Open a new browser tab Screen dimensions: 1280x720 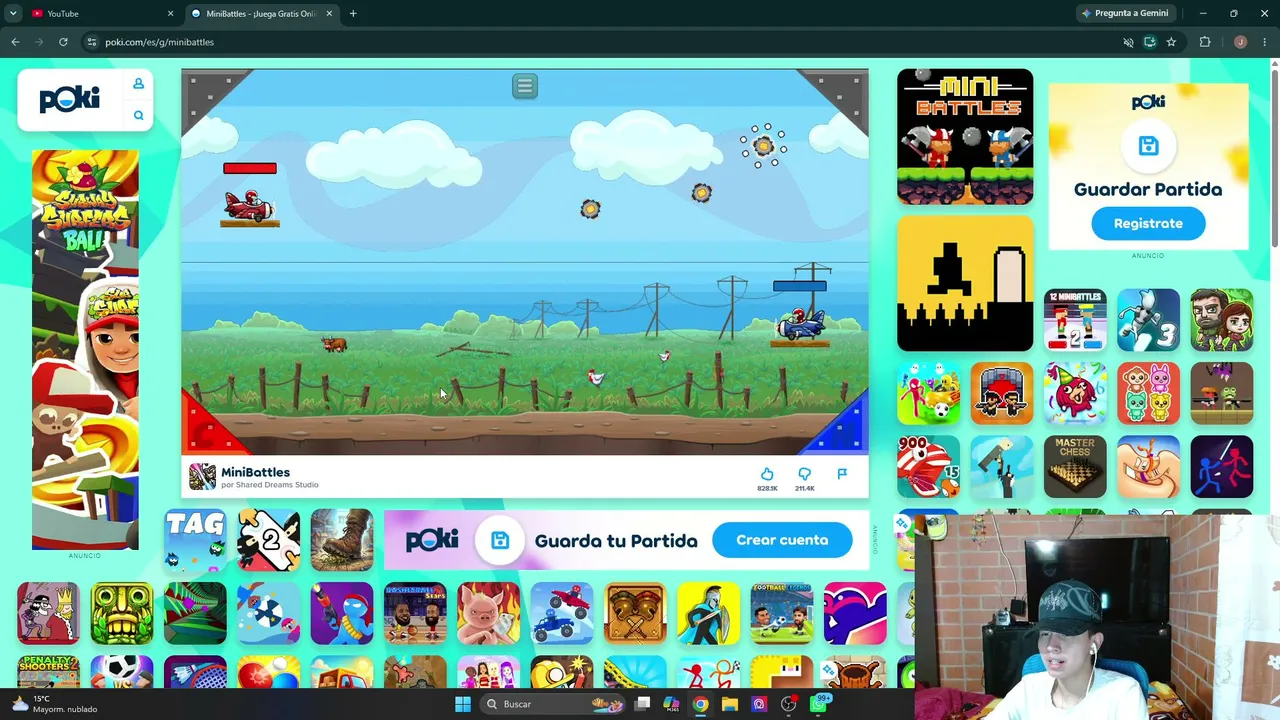[353, 13]
